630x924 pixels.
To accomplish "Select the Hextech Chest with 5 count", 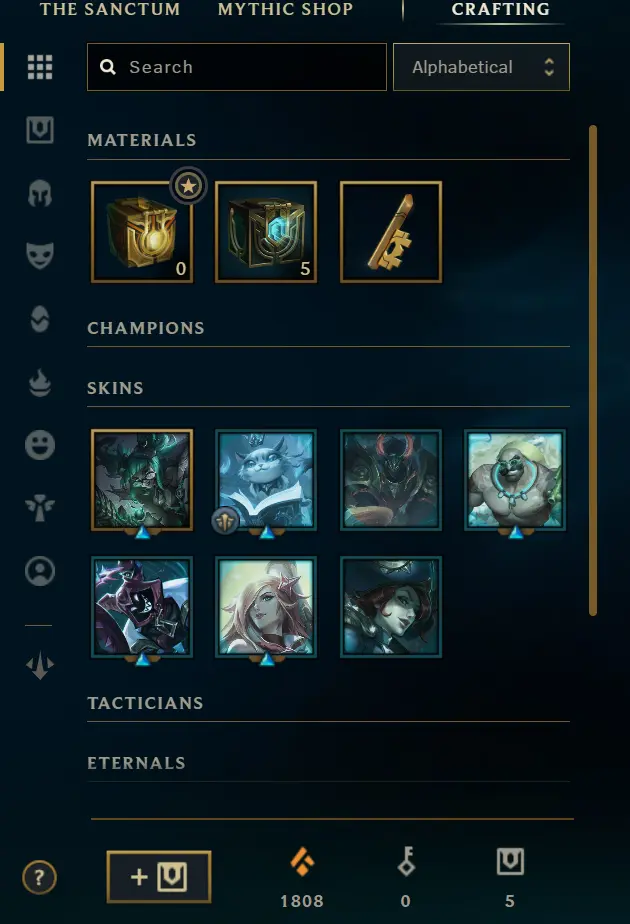I will [x=266, y=232].
